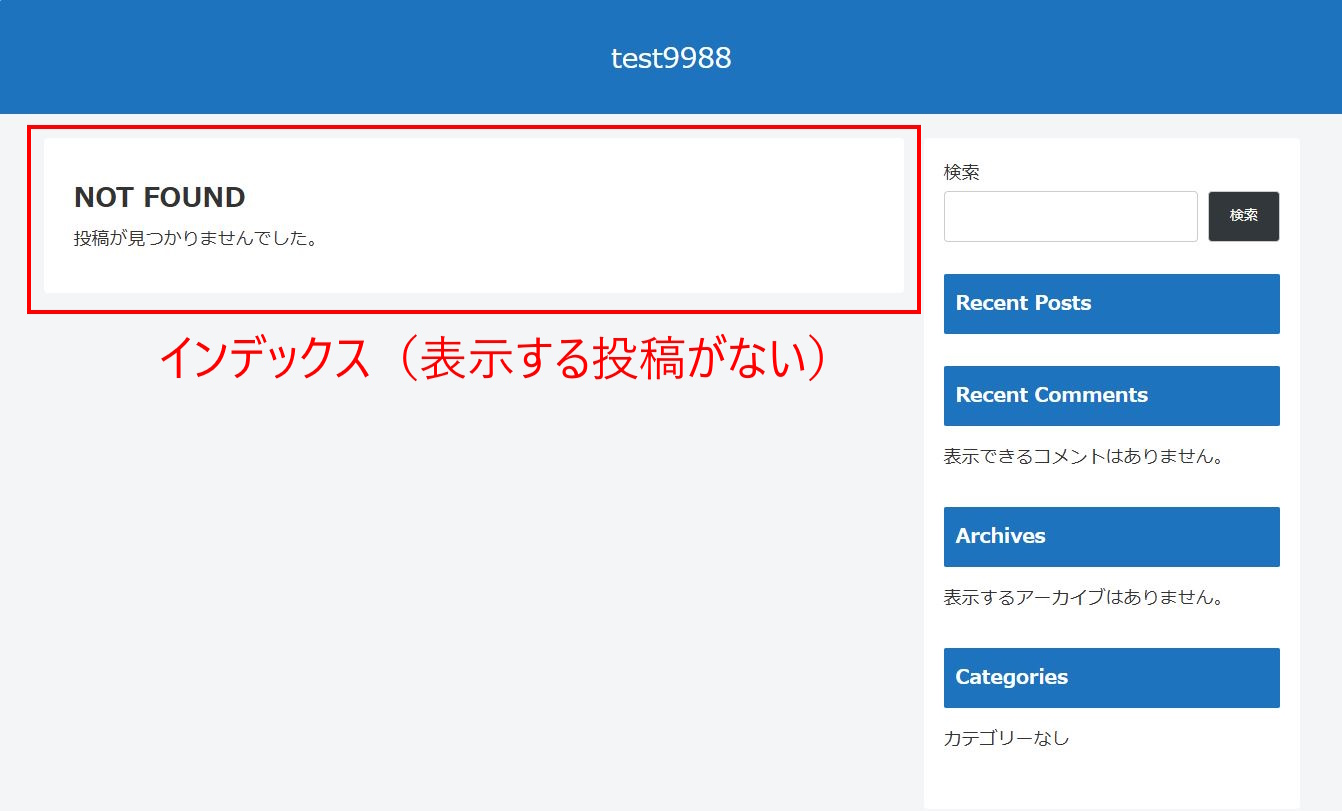Click the 検索 label above the search box
Screen dimensions: 1342x811
point(961,172)
